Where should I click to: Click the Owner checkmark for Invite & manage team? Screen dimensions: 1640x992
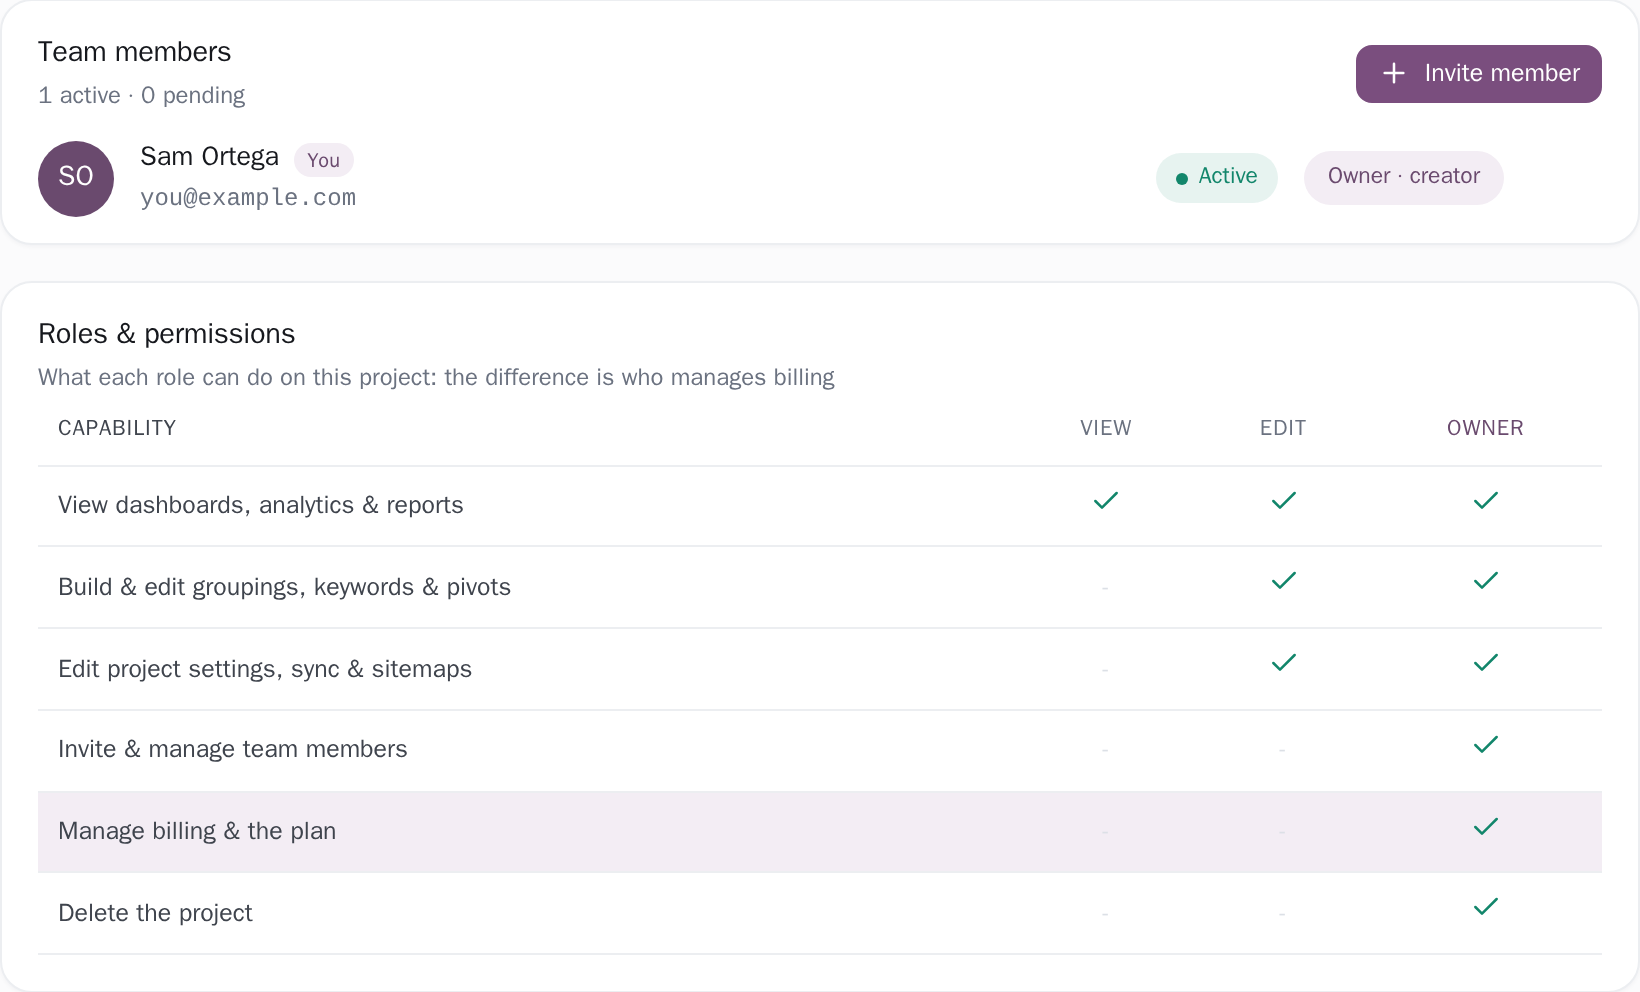point(1486,744)
